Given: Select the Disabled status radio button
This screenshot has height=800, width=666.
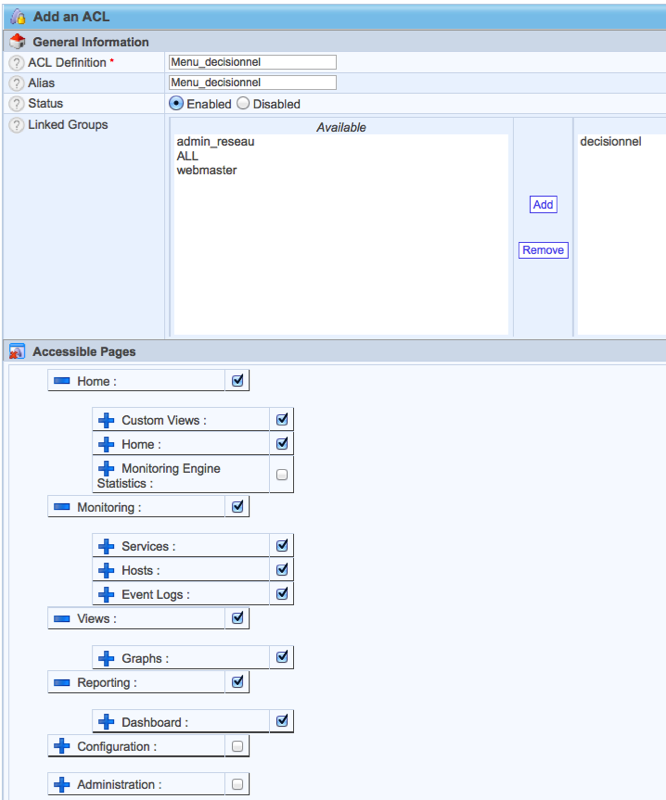Looking at the screenshot, I should click(243, 104).
